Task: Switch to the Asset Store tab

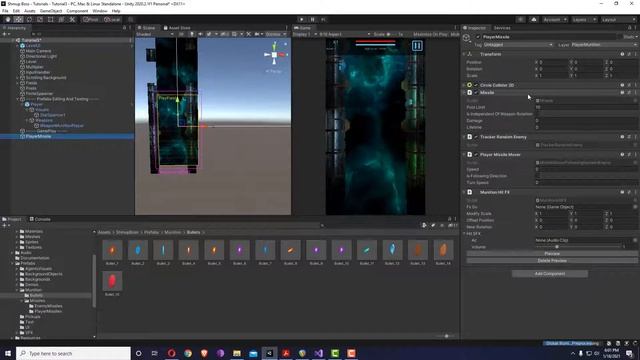Action: [177, 28]
